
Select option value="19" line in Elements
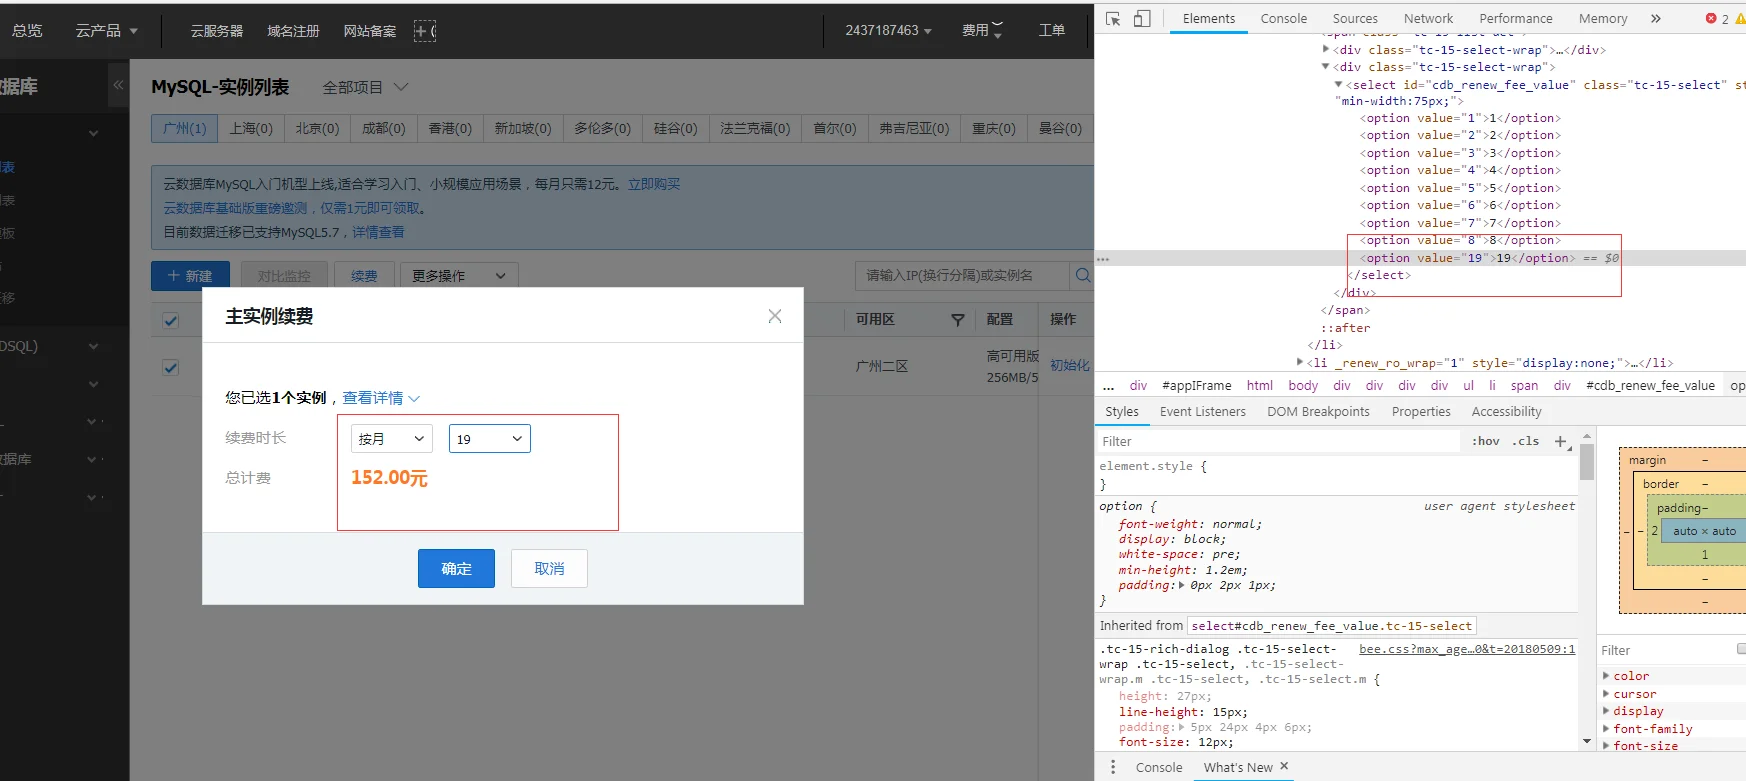click(1420, 258)
